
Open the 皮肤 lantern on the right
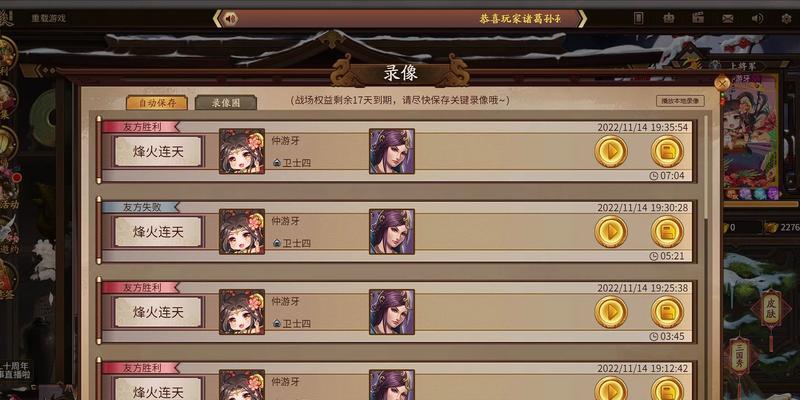770,308
